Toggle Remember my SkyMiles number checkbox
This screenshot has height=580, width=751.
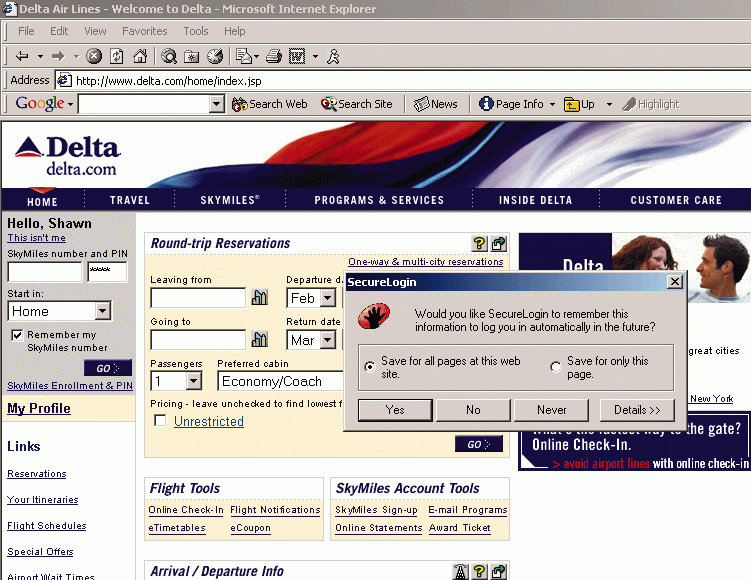coord(17,335)
